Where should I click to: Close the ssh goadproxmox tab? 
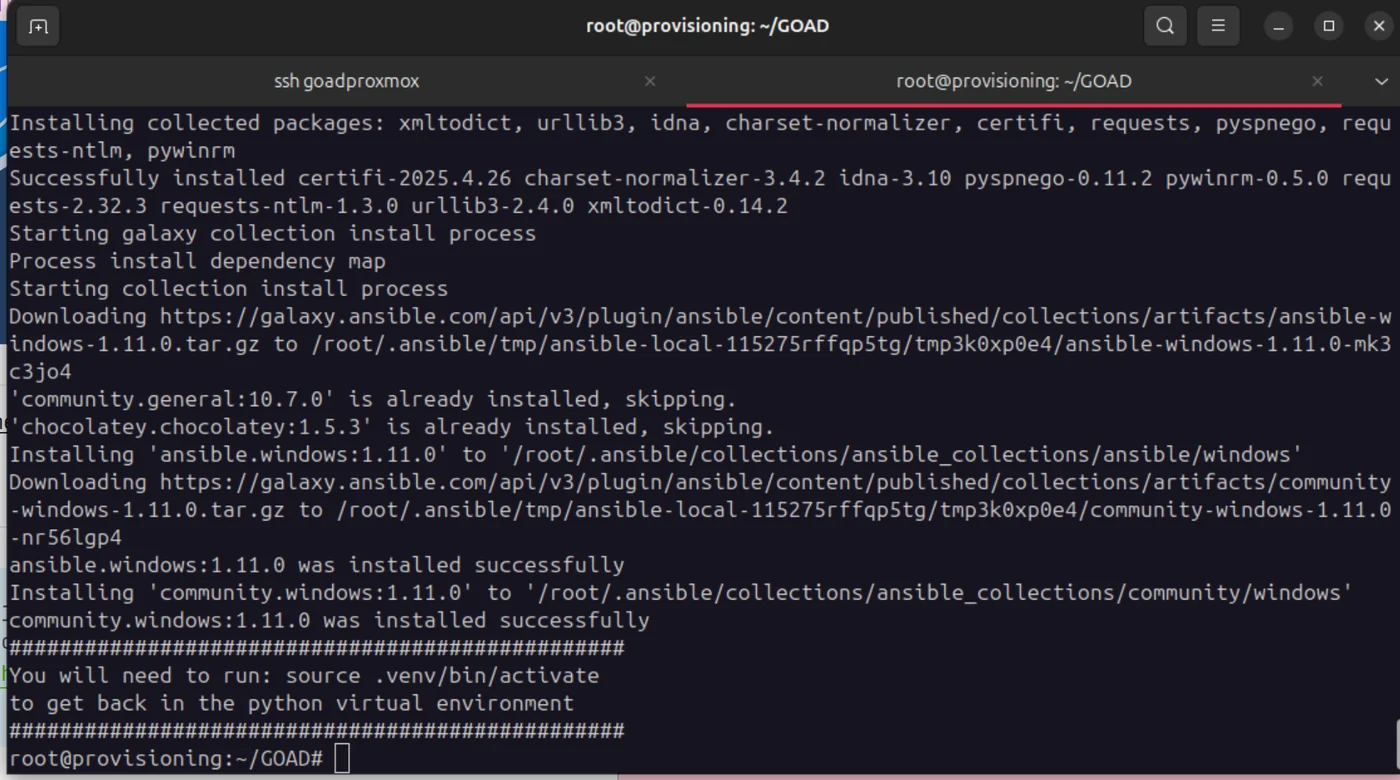click(x=650, y=81)
